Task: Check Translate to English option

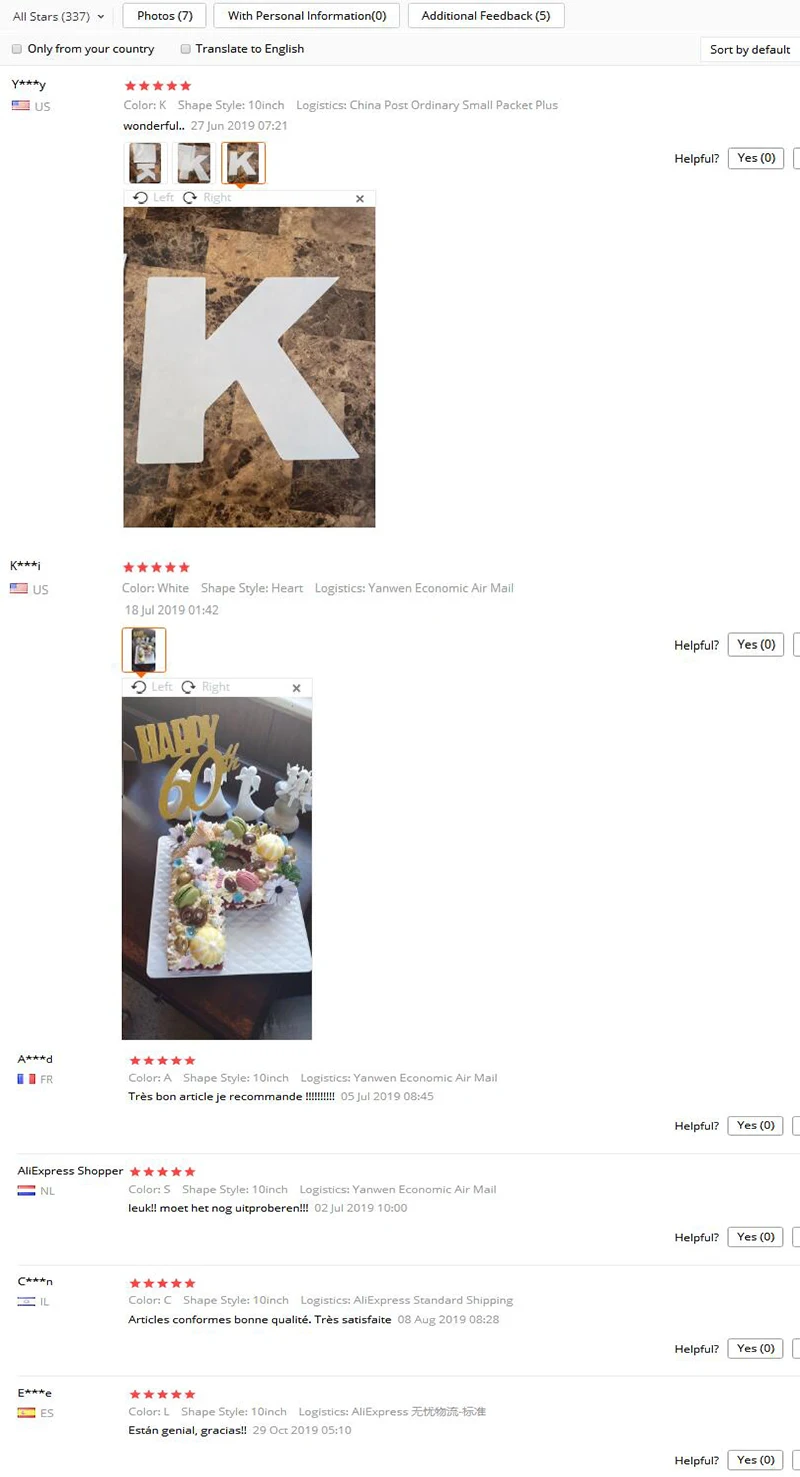Action: [185, 49]
